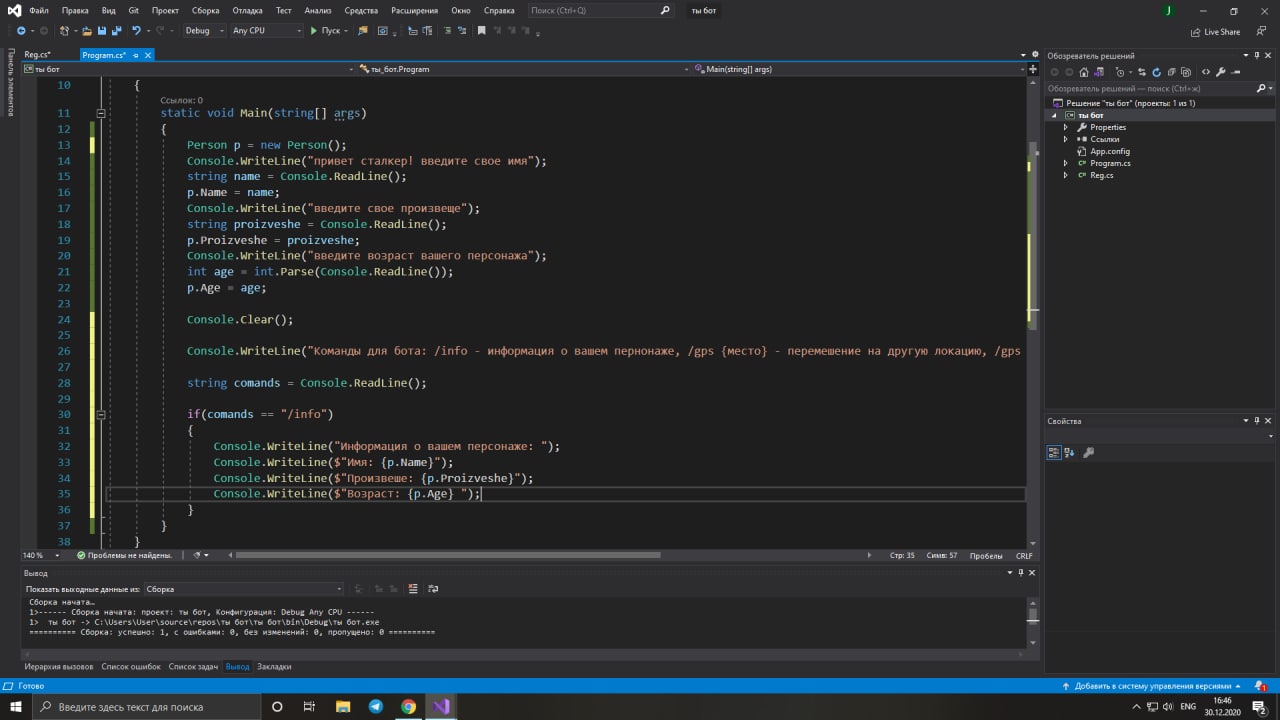Click the Cortana circle taskbar icon
The image size is (1280, 720).
[277, 706]
